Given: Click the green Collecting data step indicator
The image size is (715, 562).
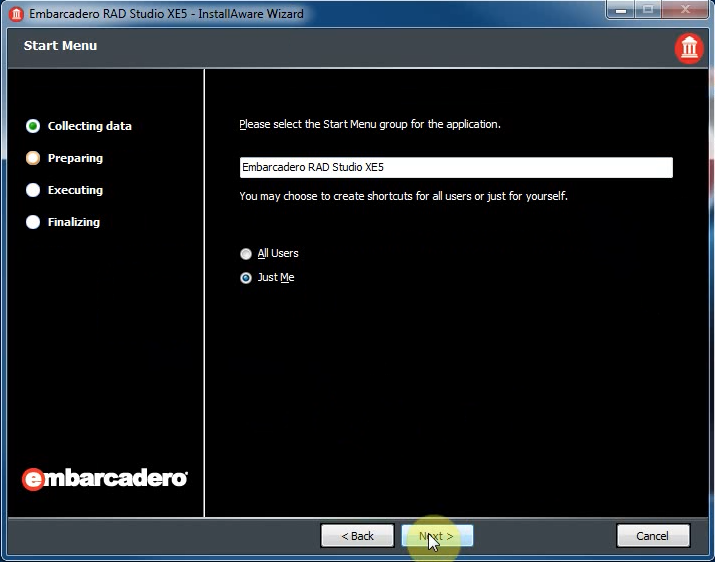Looking at the screenshot, I should (33, 126).
